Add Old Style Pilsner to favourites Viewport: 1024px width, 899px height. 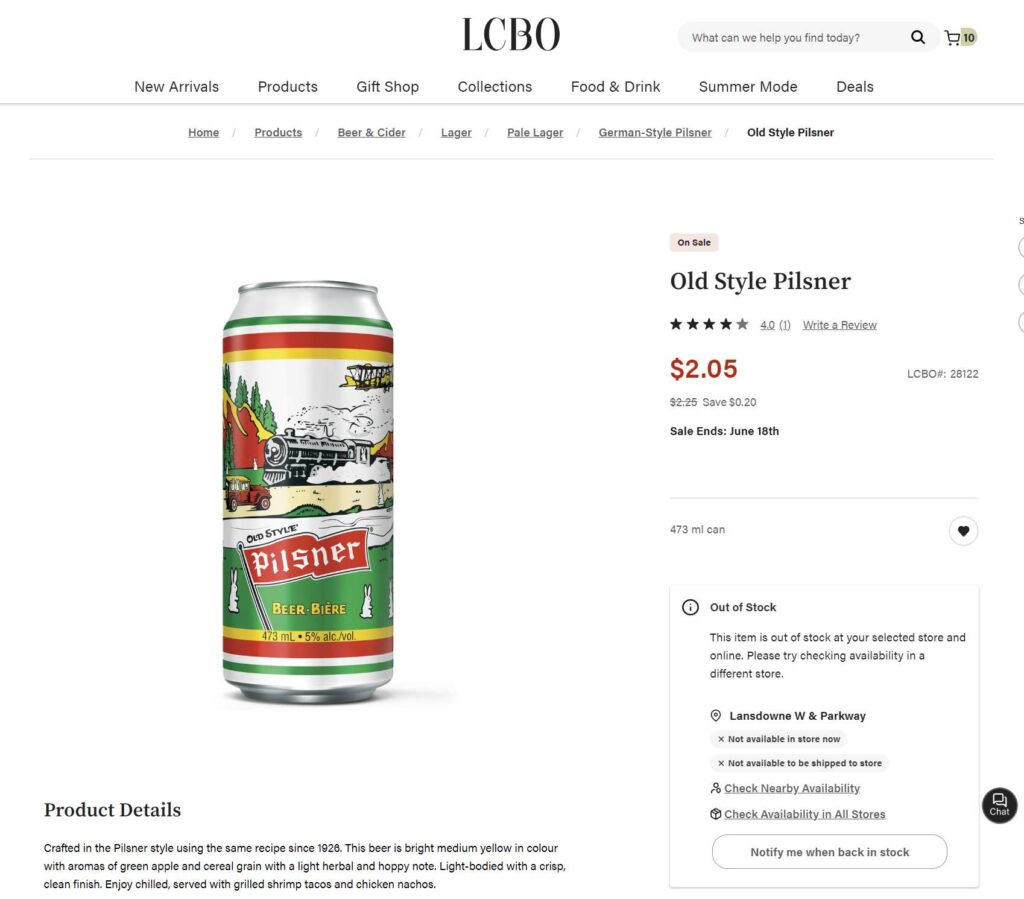pyautogui.click(x=963, y=531)
